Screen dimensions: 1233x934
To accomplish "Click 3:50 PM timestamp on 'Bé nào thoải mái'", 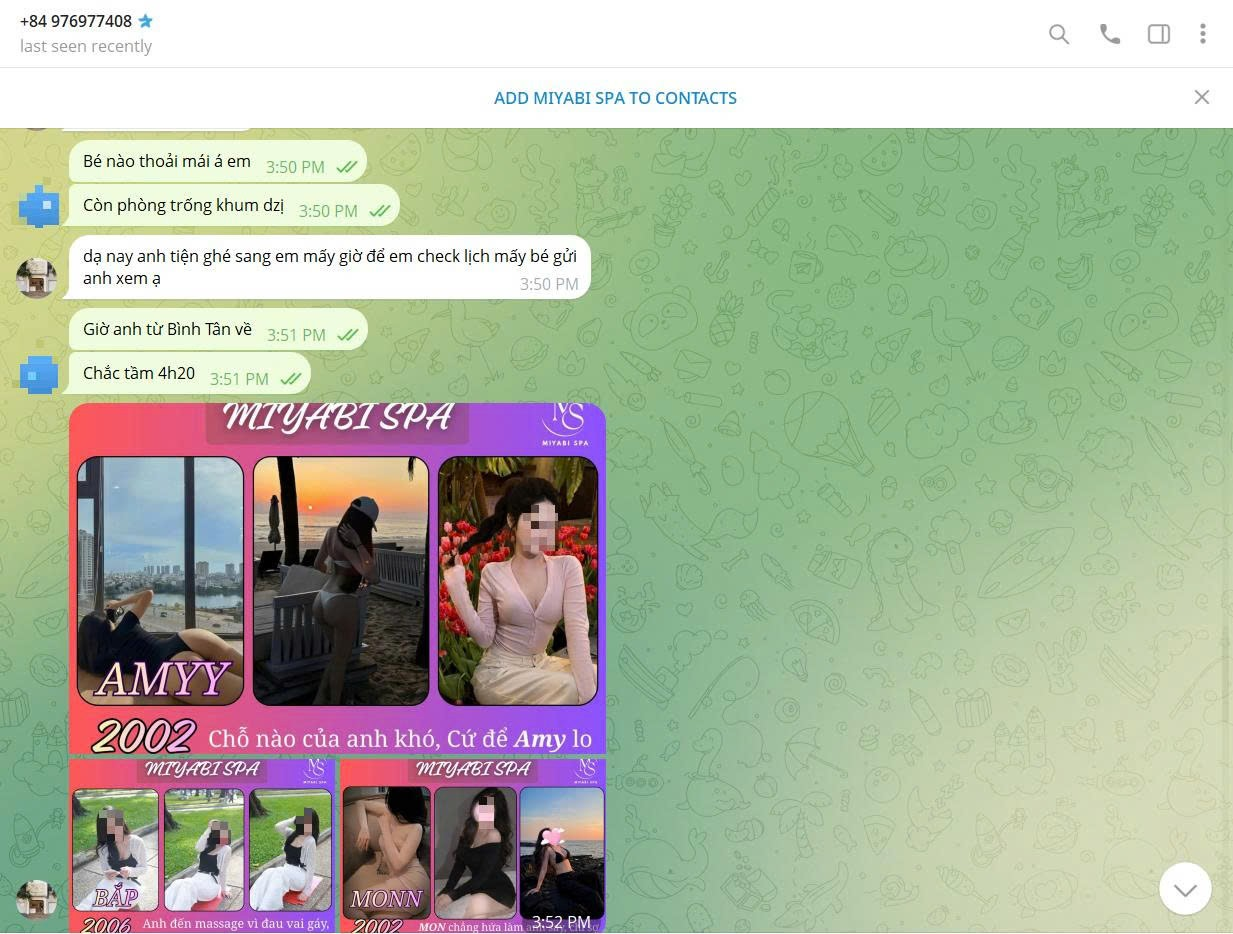I will click(295, 167).
